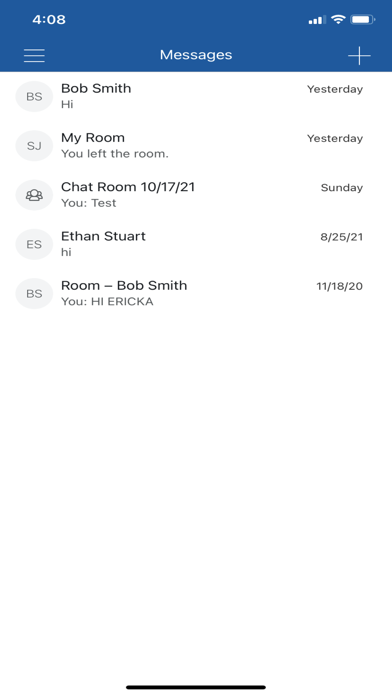Open the Room – Bob Smith conversation
The height and width of the screenshot is (696, 392).
click(x=196, y=293)
